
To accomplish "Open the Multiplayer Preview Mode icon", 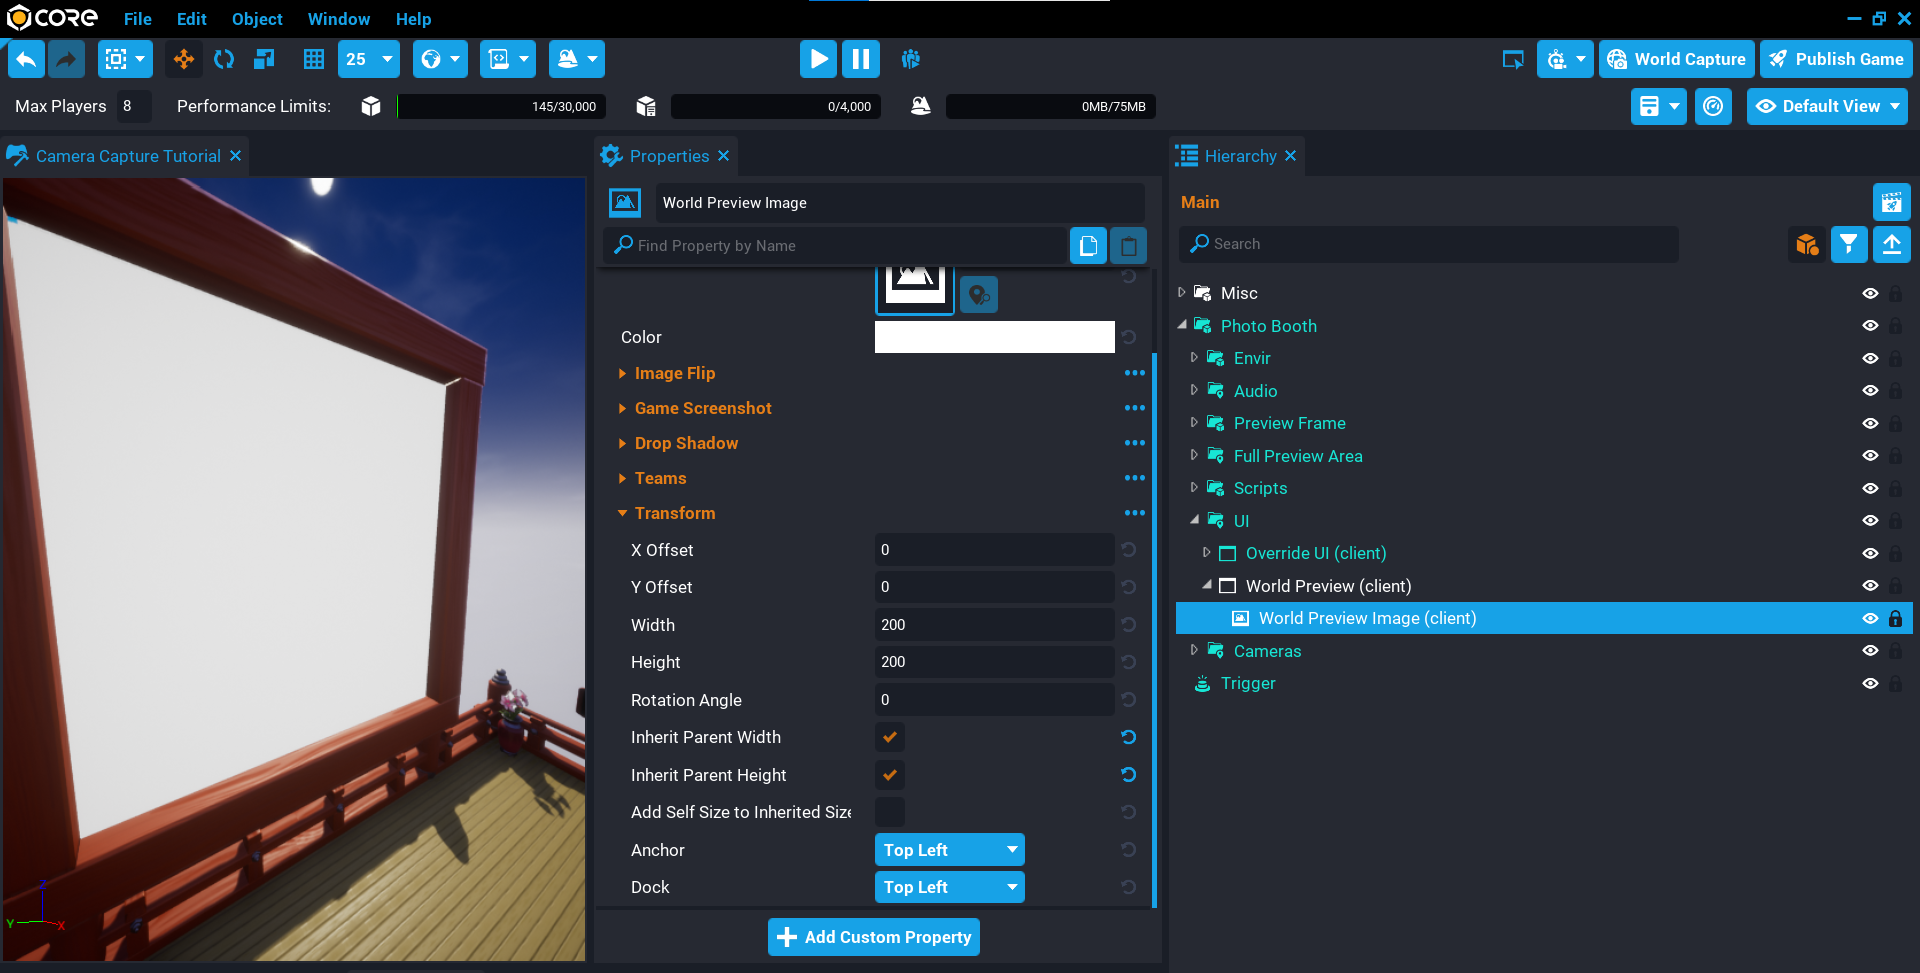I will (x=911, y=59).
